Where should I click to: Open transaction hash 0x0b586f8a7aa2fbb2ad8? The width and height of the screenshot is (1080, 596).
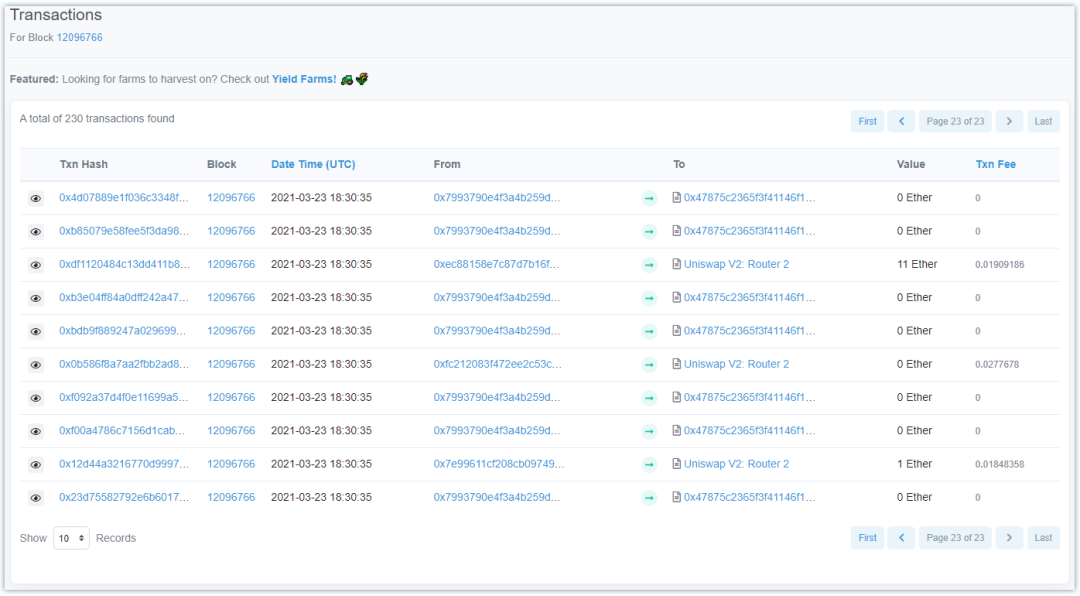tap(124, 364)
